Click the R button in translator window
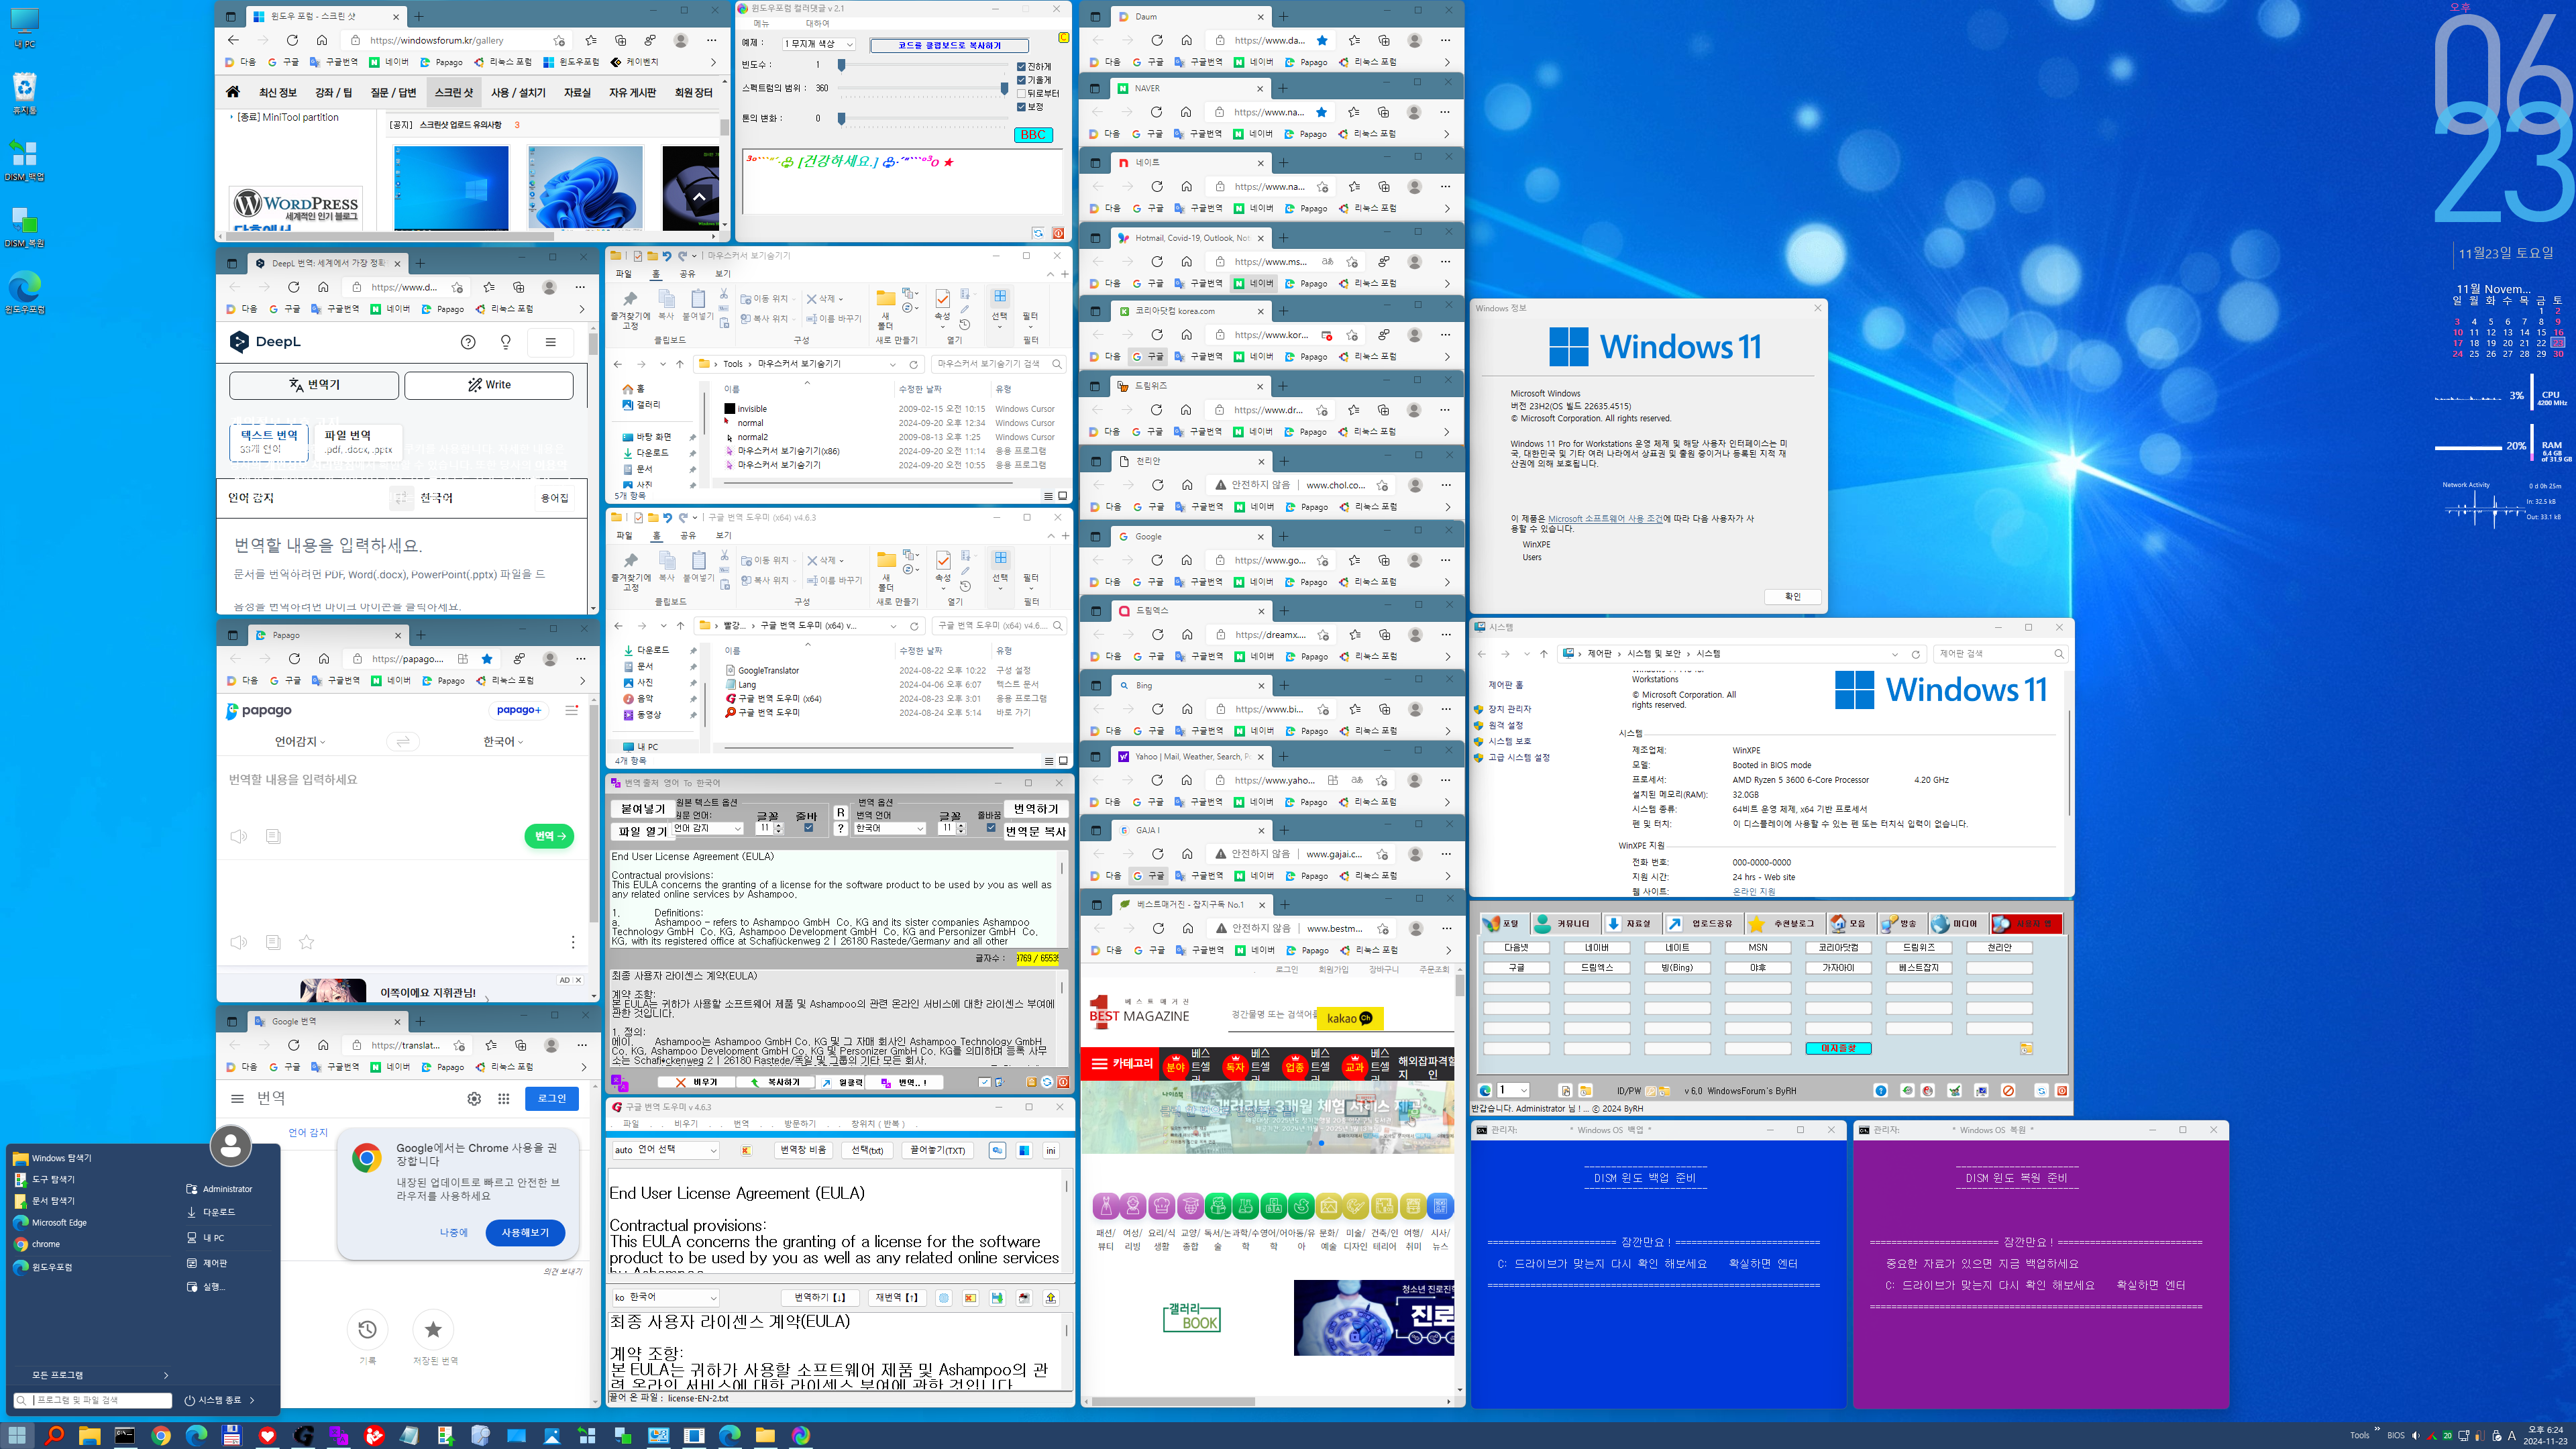Screen dimensions: 2576x1449 841,813
